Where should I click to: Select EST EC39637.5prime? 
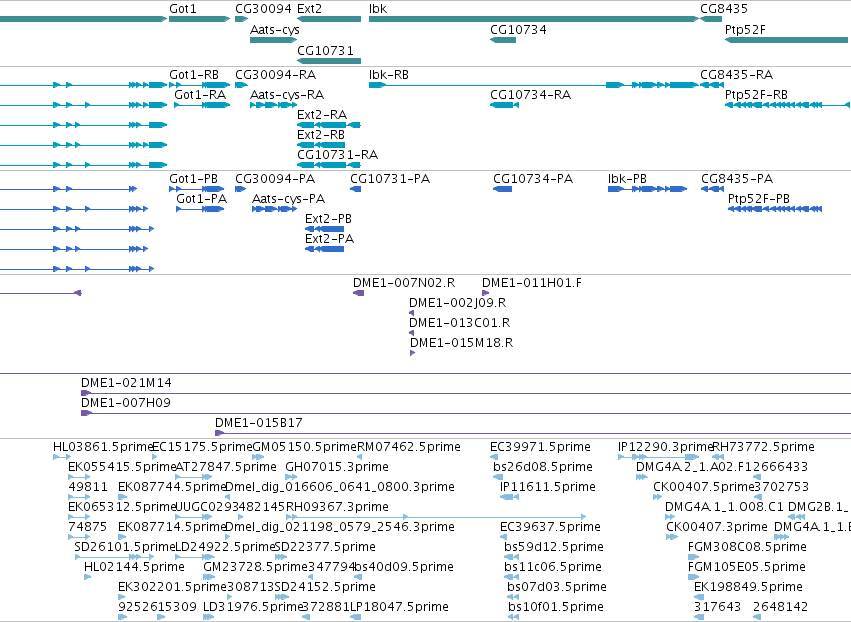(x=550, y=528)
